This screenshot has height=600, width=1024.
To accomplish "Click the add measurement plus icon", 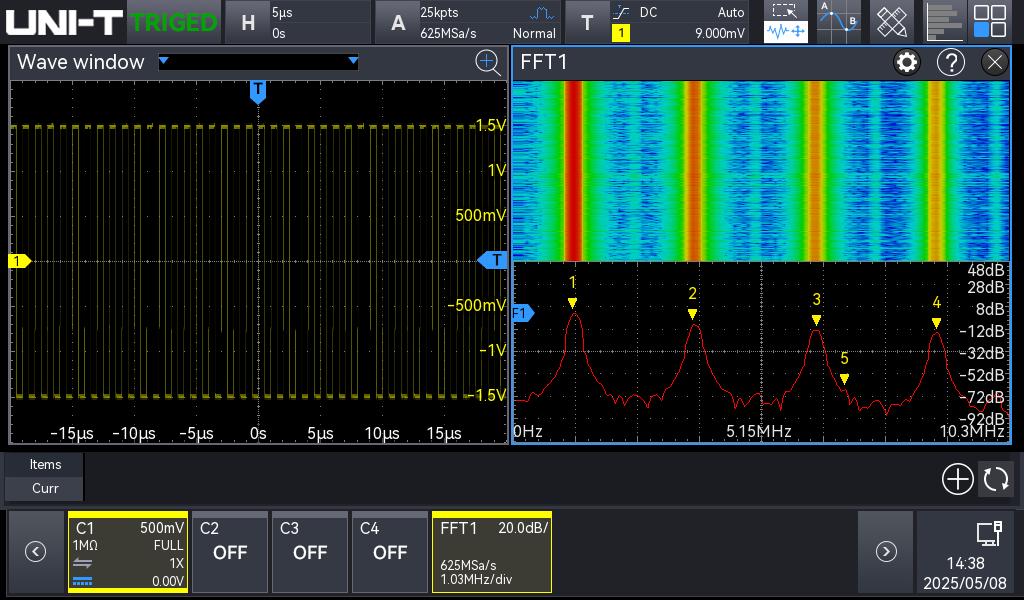I will point(957,479).
